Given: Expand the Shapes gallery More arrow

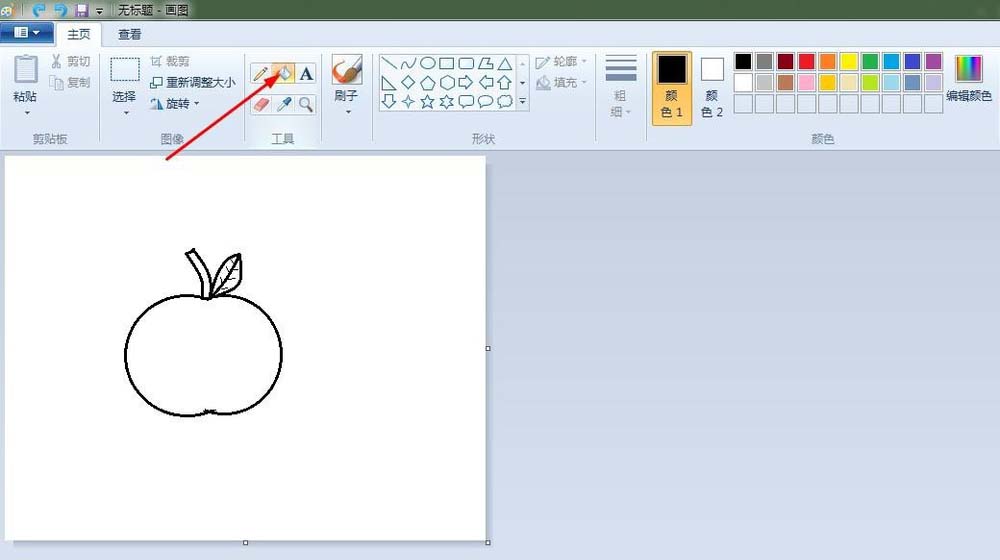Looking at the screenshot, I should pos(522,101).
